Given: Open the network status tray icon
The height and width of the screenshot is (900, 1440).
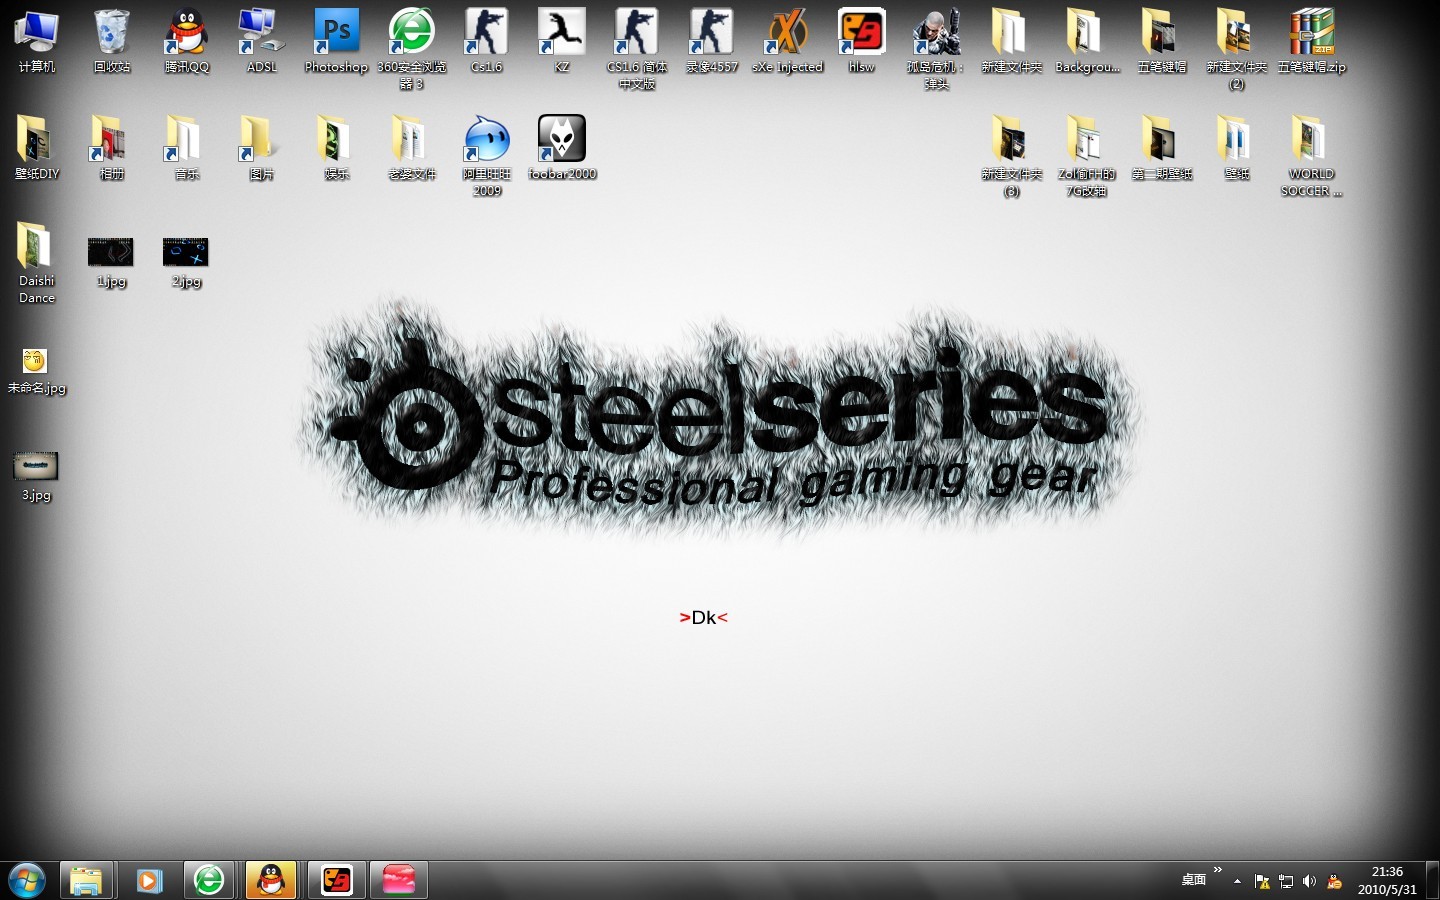Looking at the screenshot, I should [1286, 881].
